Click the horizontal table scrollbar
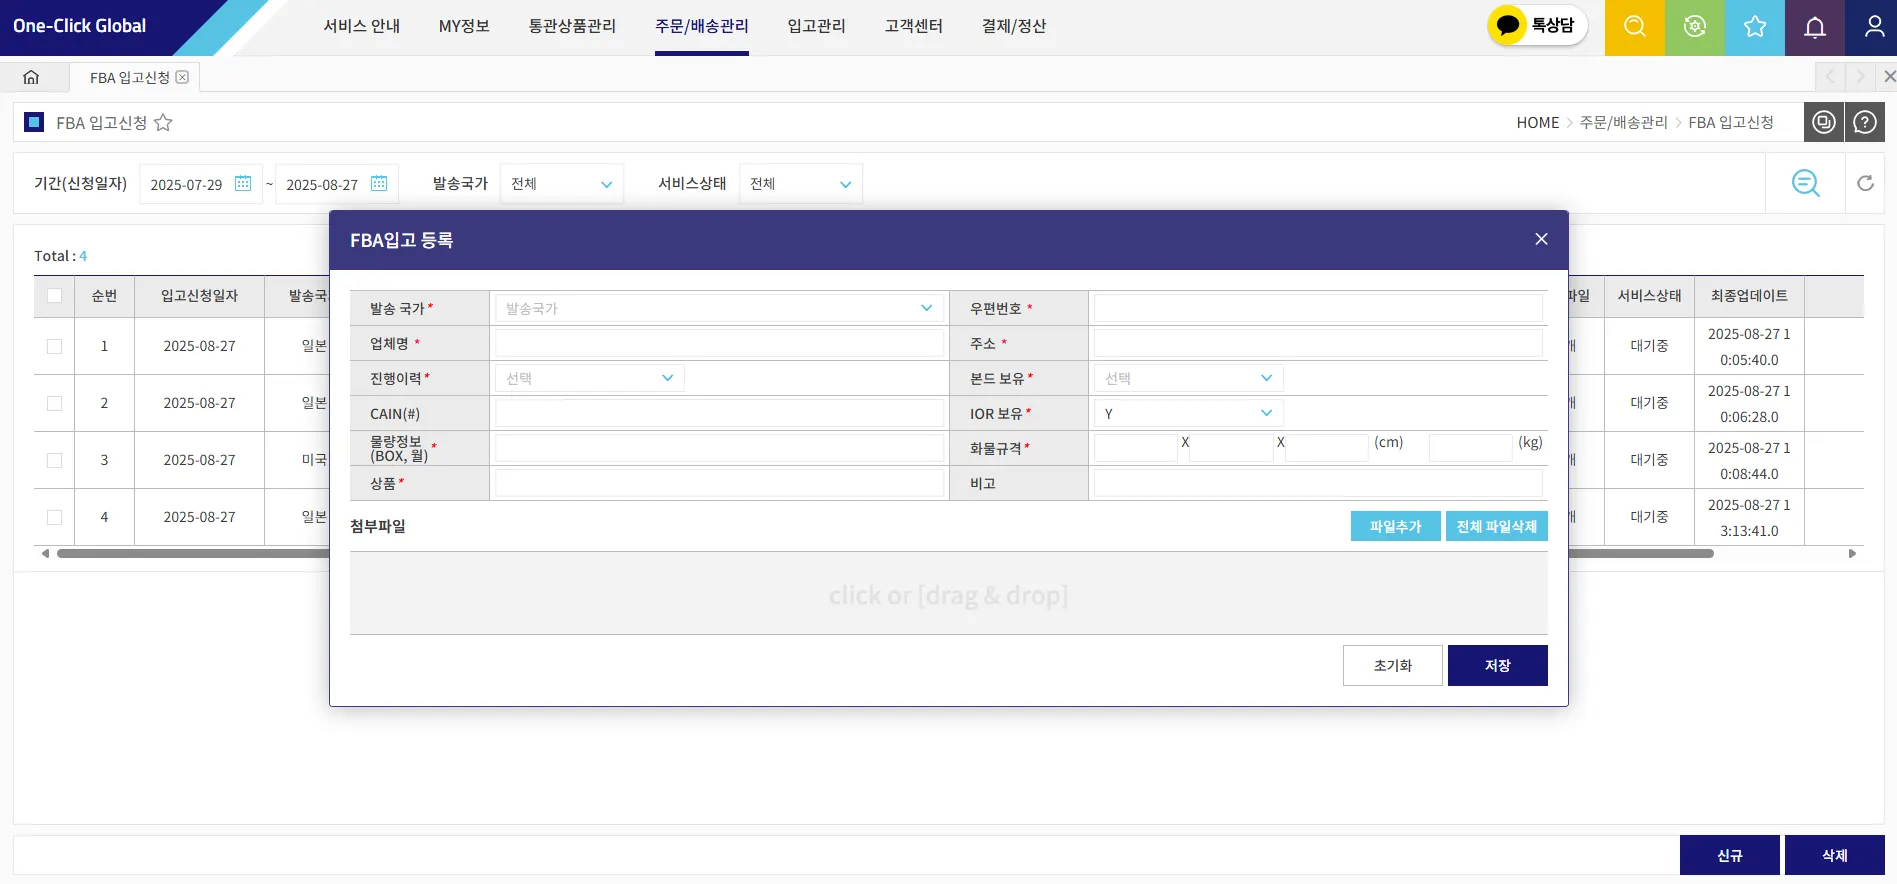Viewport: 1897px width, 884px height. coord(885,553)
